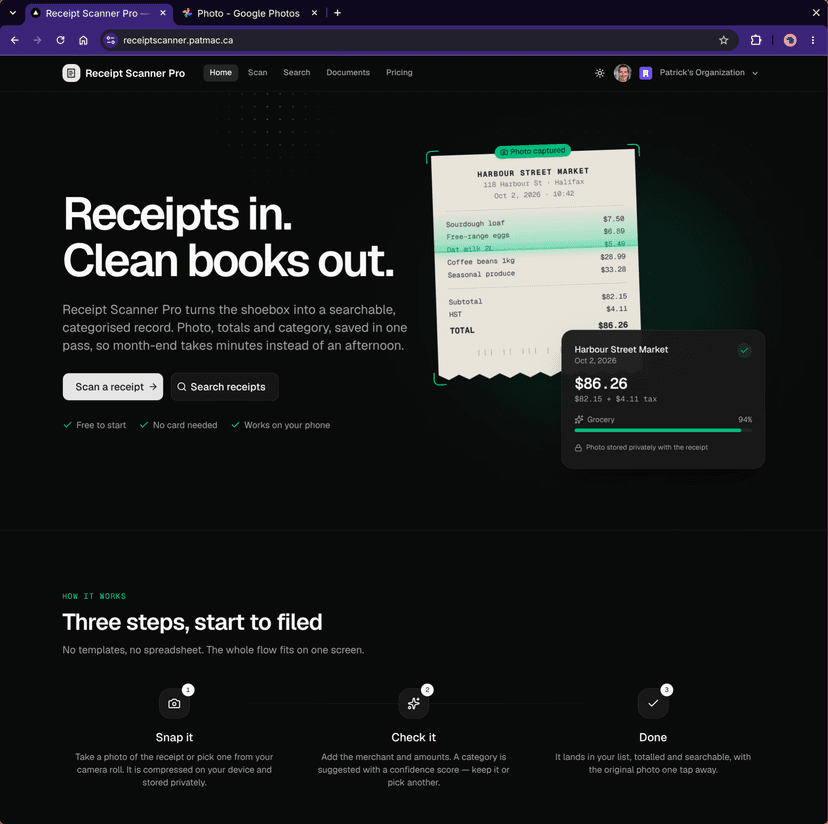Image resolution: width=828 pixels, height=824 pixels.
Task: Click the lock icon beside Photo stored privately
Action: 578,448
